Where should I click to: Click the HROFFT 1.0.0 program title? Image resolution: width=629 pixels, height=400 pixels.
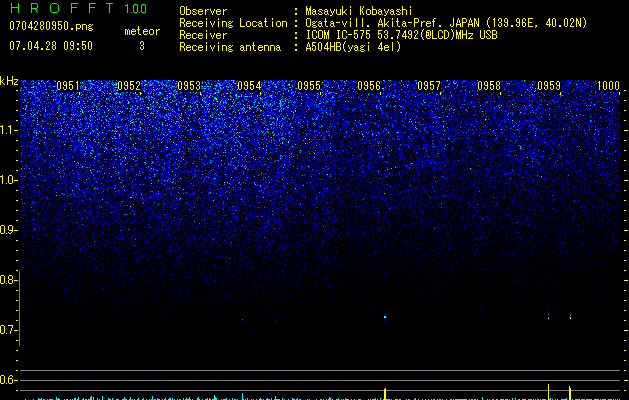click(x=78, y=8)
